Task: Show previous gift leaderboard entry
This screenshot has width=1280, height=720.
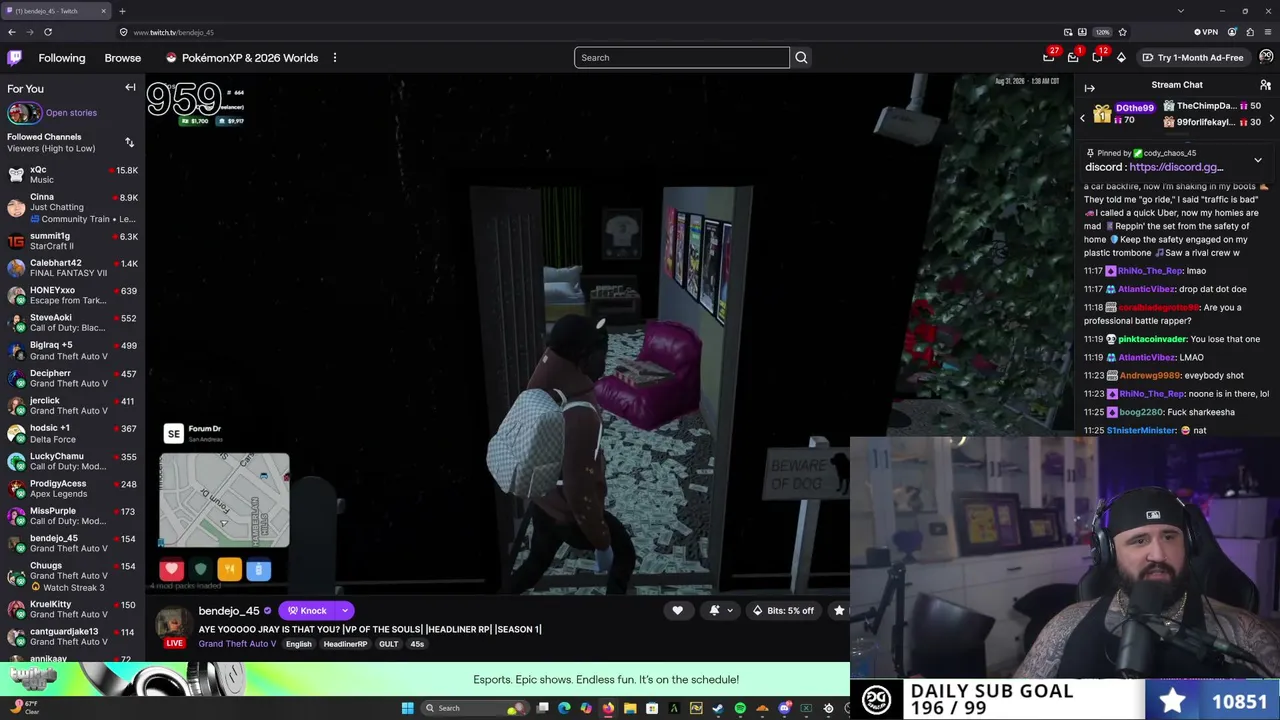Action: 1082,119
